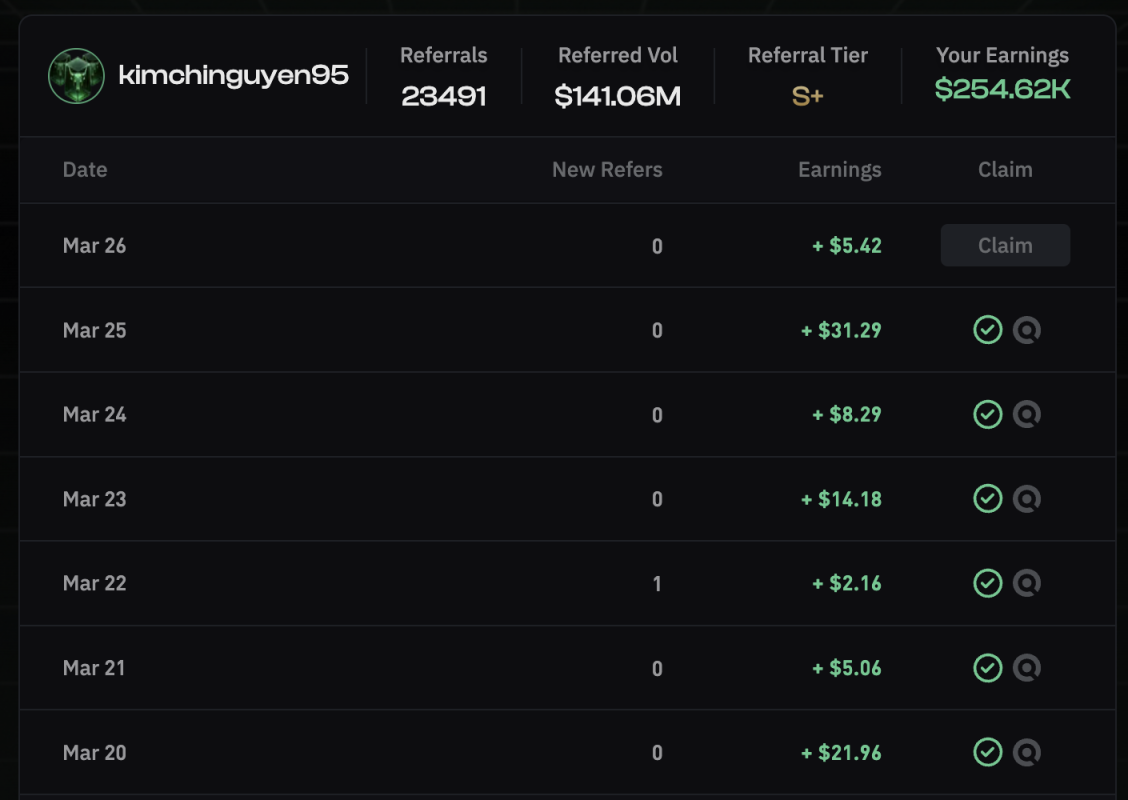Click the Referred Vol value $141.06M

pyautogui.click(x=617, y=96)
